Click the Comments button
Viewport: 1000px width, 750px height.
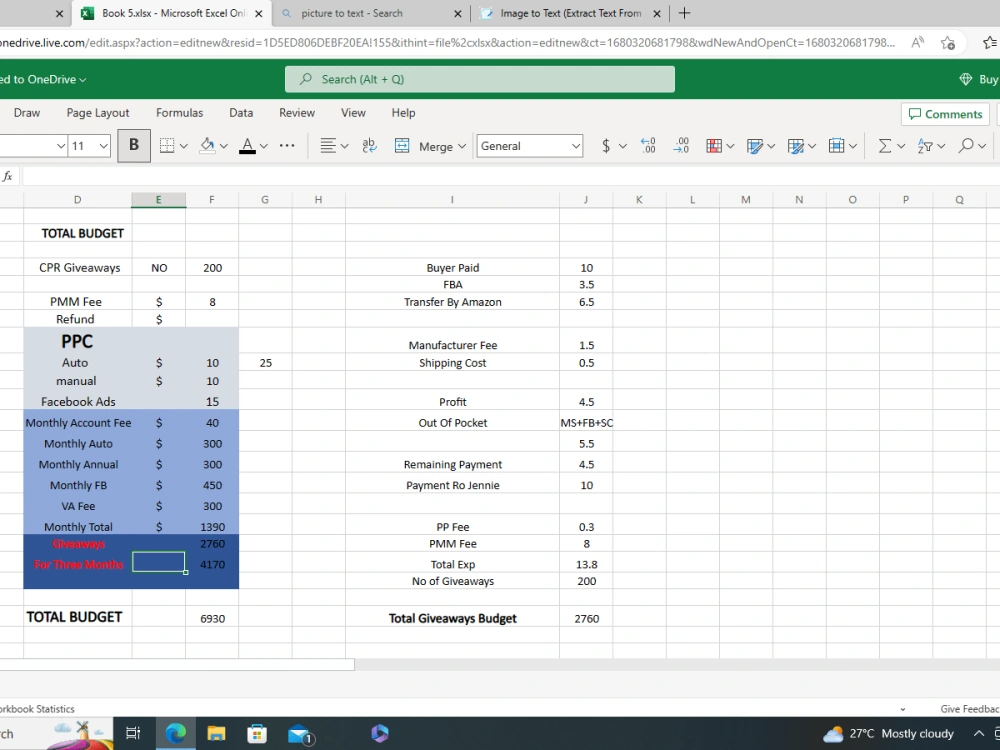tap(945, 114)
